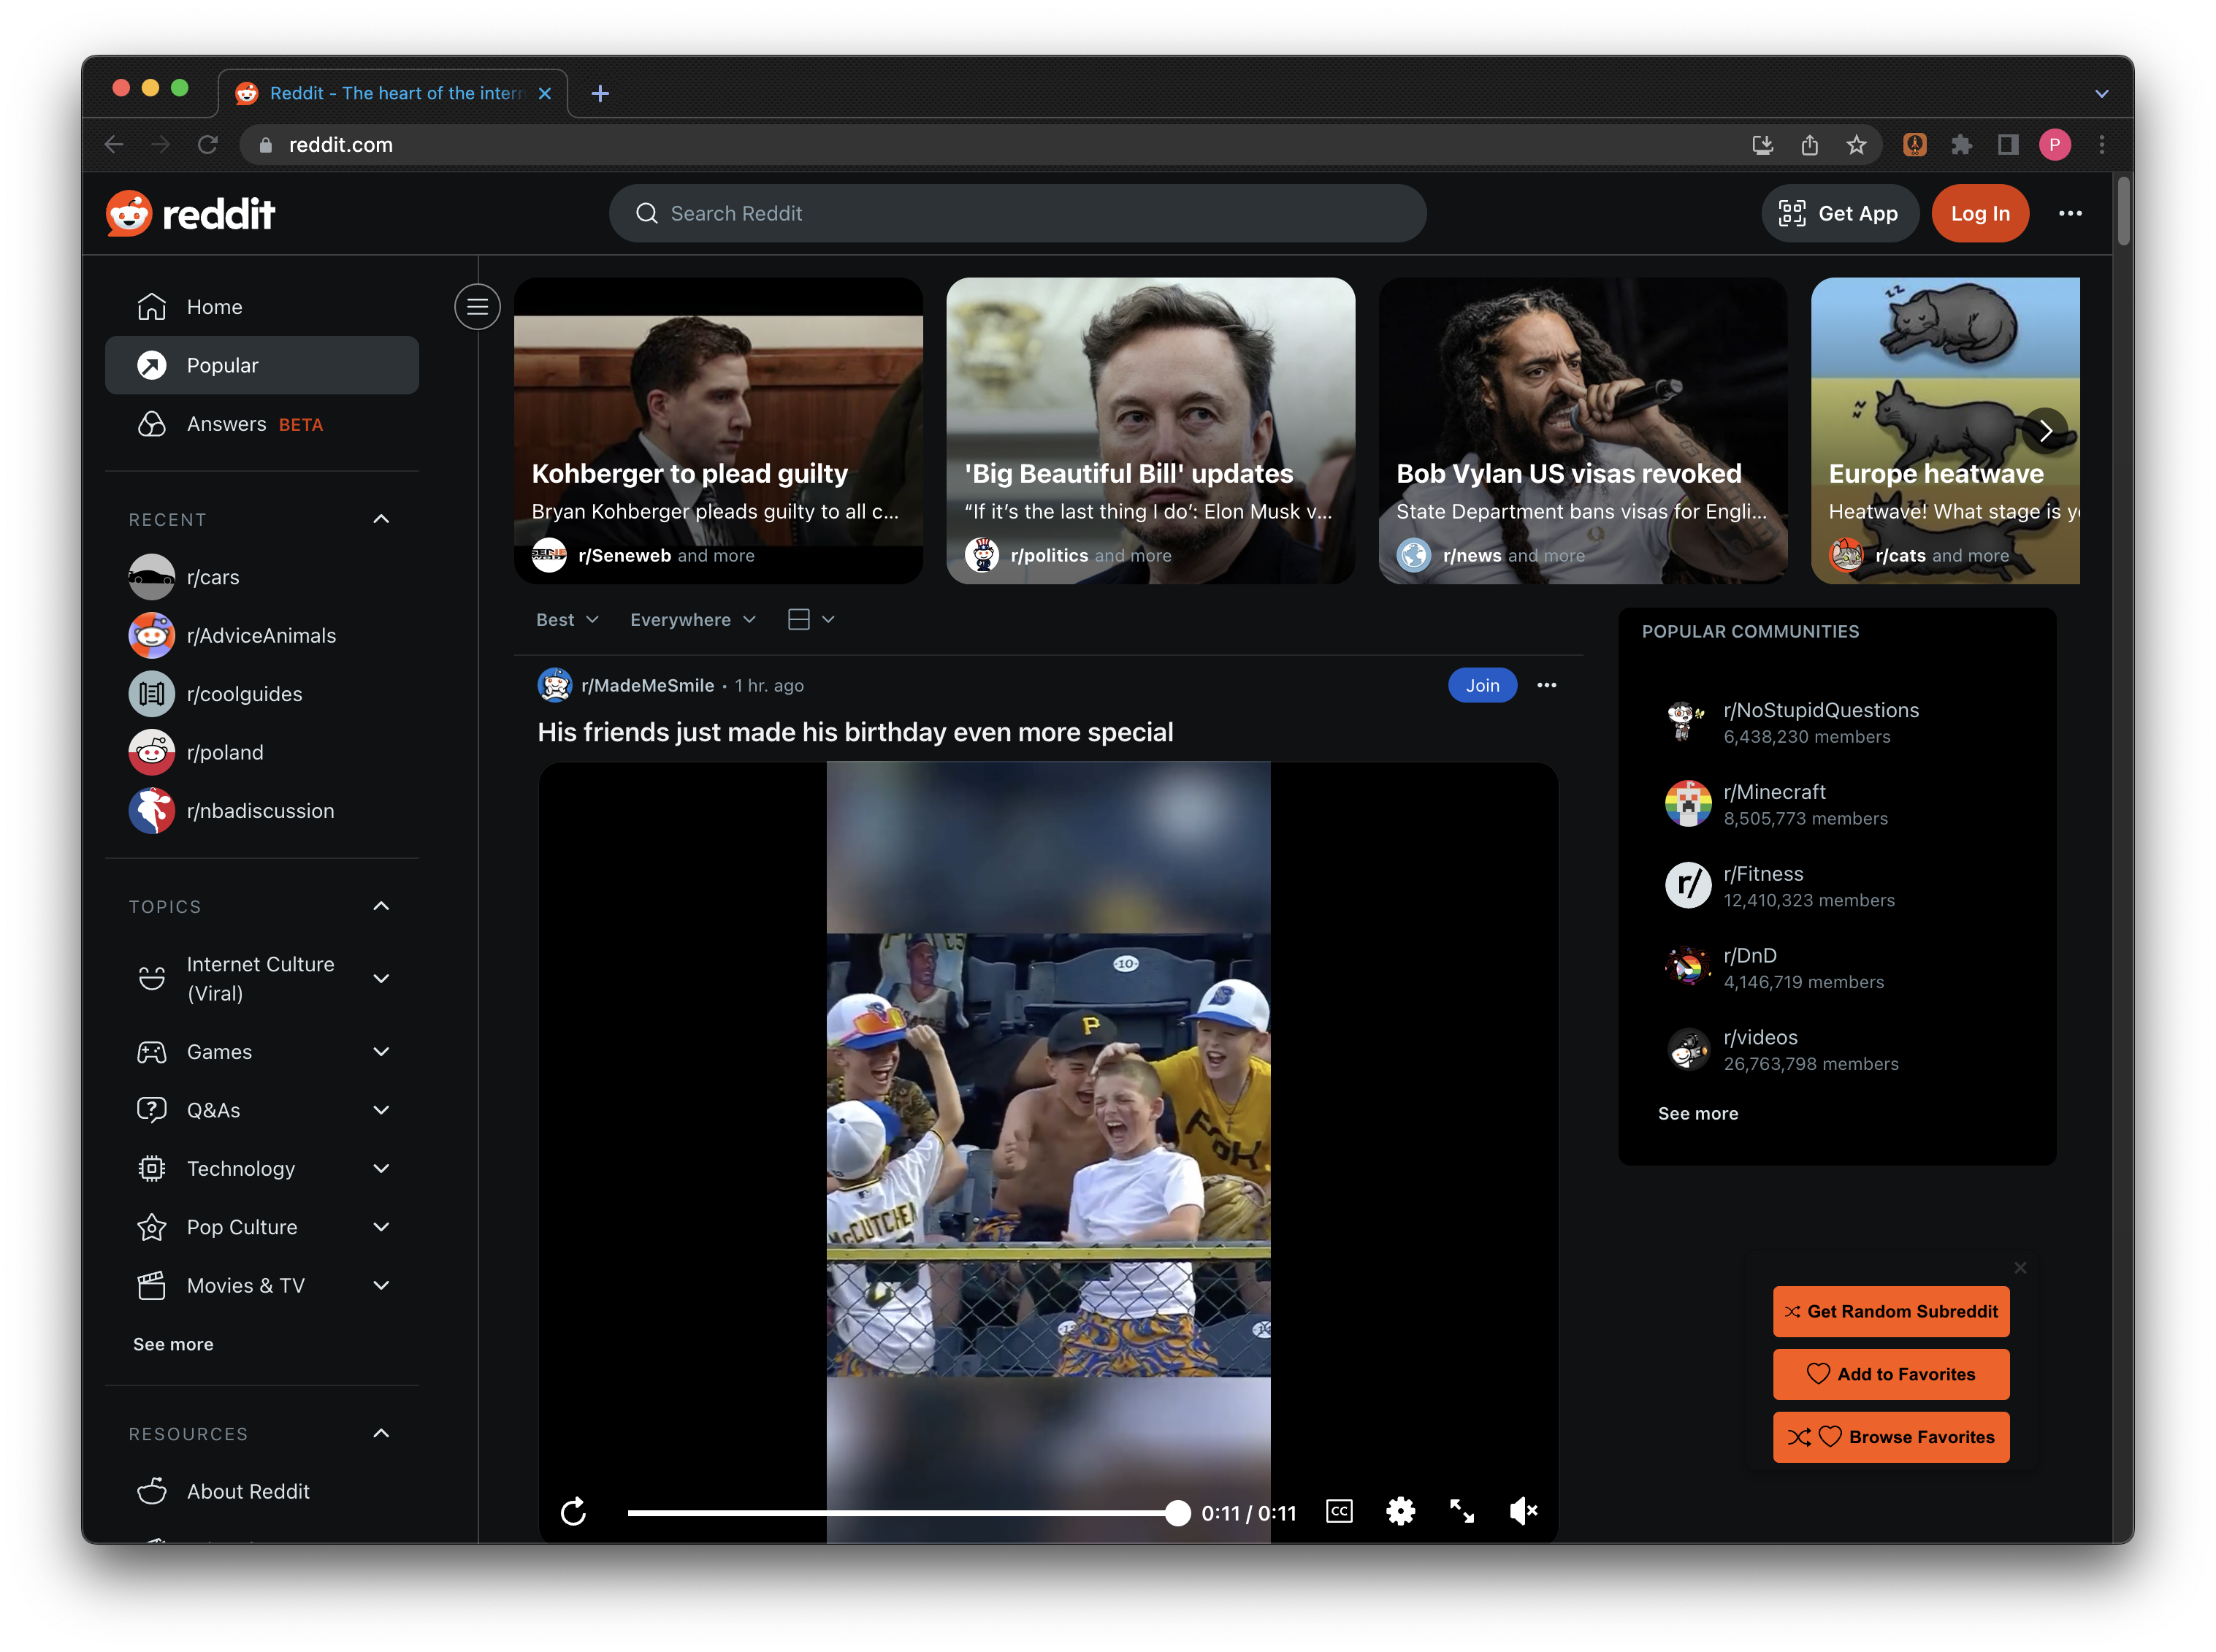Open the post overflow three-dot menu

point(1546,686)
